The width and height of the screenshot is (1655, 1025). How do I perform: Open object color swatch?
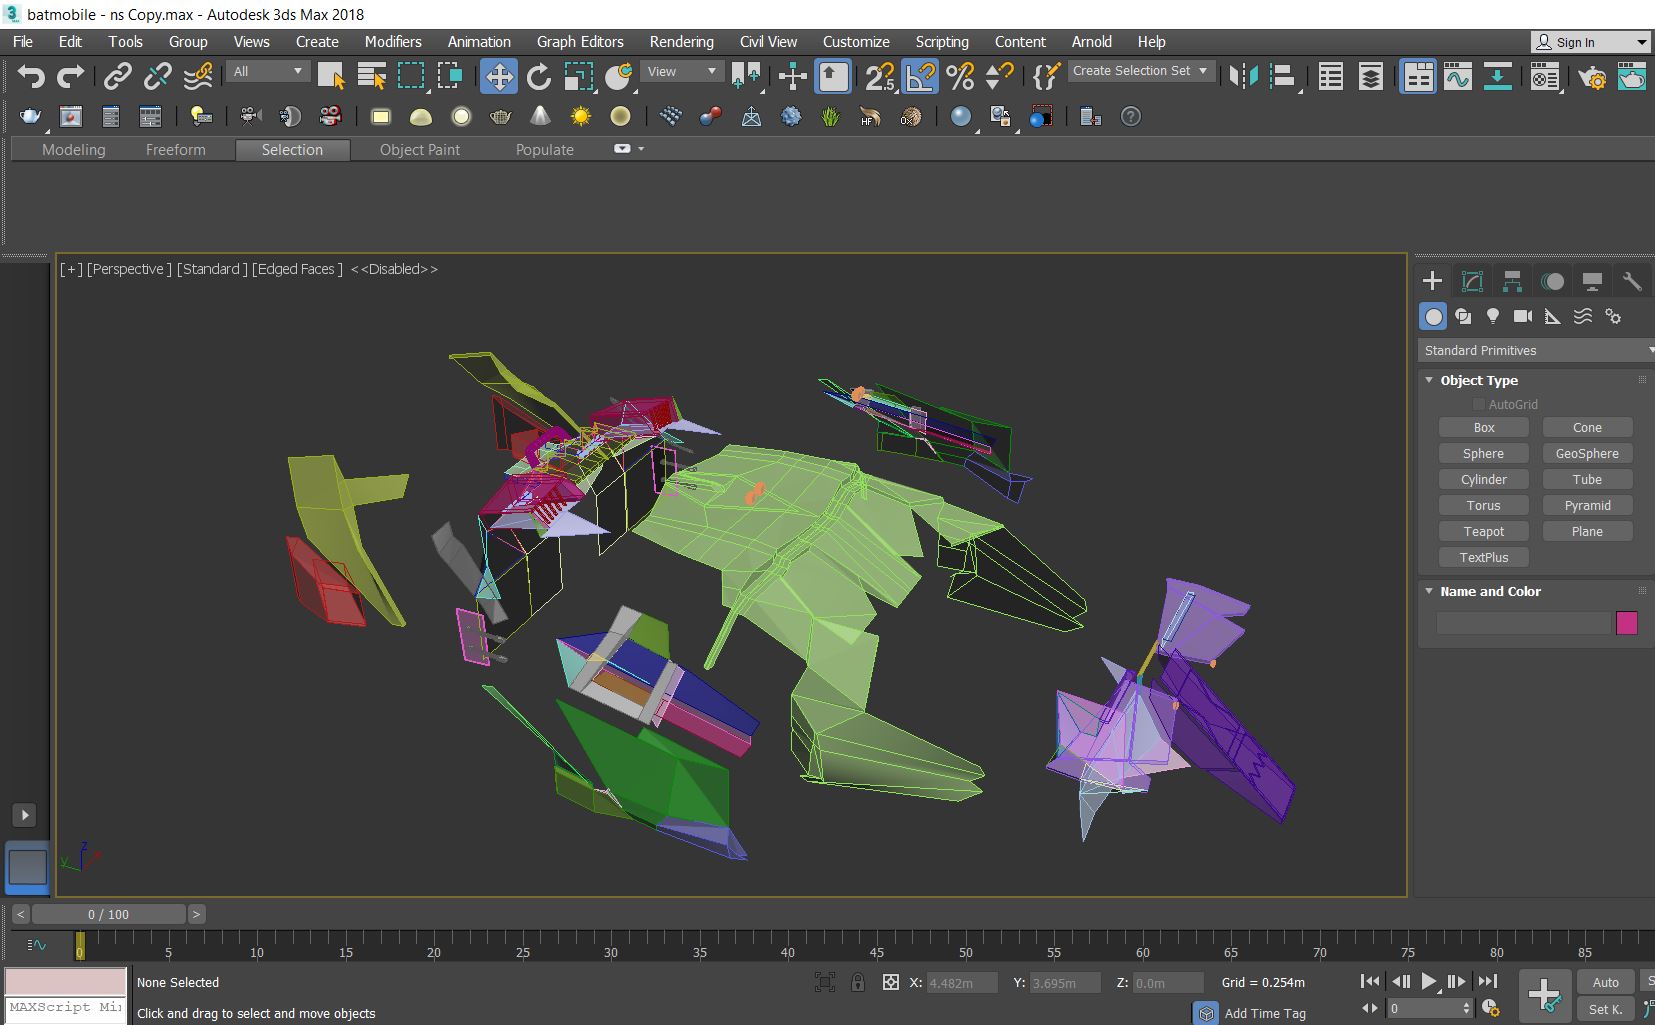coord(1627,623)
